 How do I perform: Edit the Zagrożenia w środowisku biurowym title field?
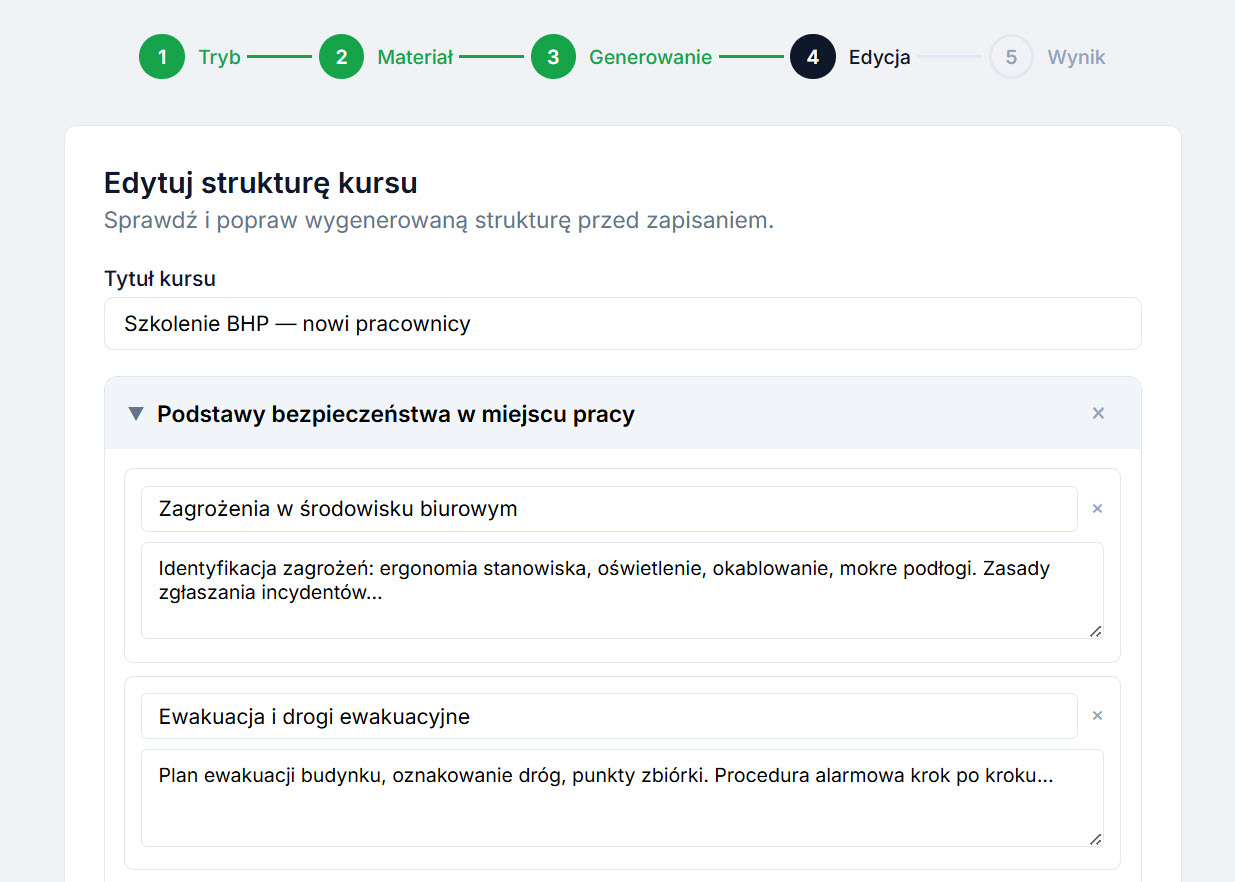click(x=608, y=509)
